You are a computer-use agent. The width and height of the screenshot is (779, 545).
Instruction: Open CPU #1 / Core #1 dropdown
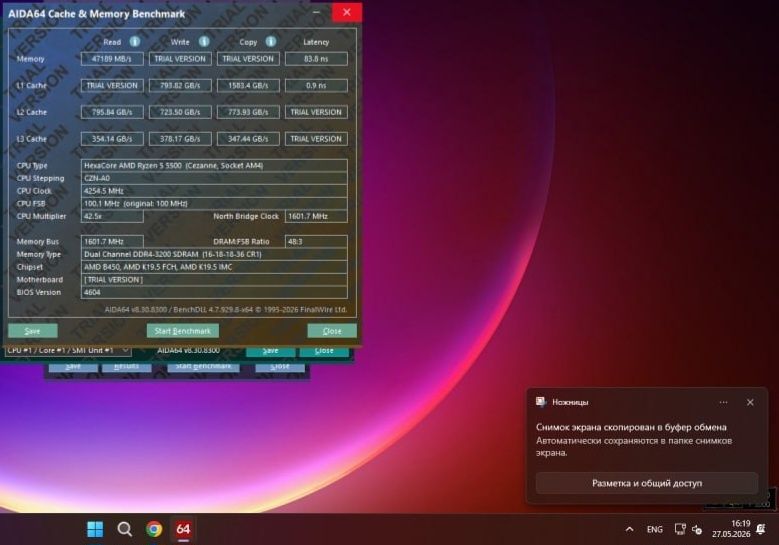pyautogui.click(x=68, y=351)
